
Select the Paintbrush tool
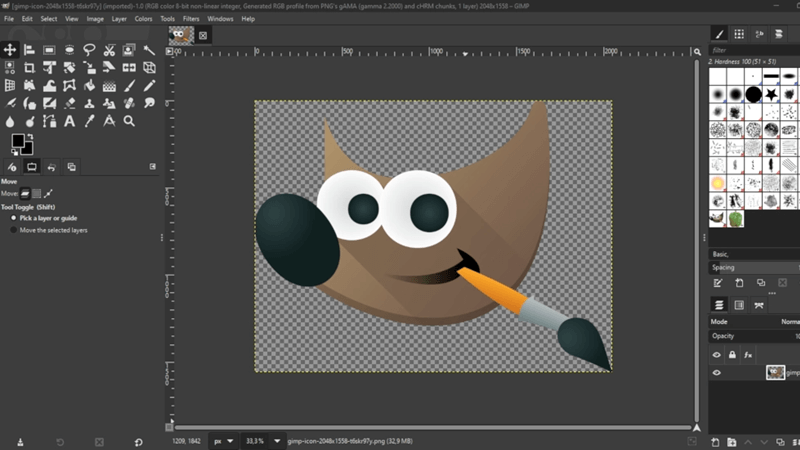(129, 85)
